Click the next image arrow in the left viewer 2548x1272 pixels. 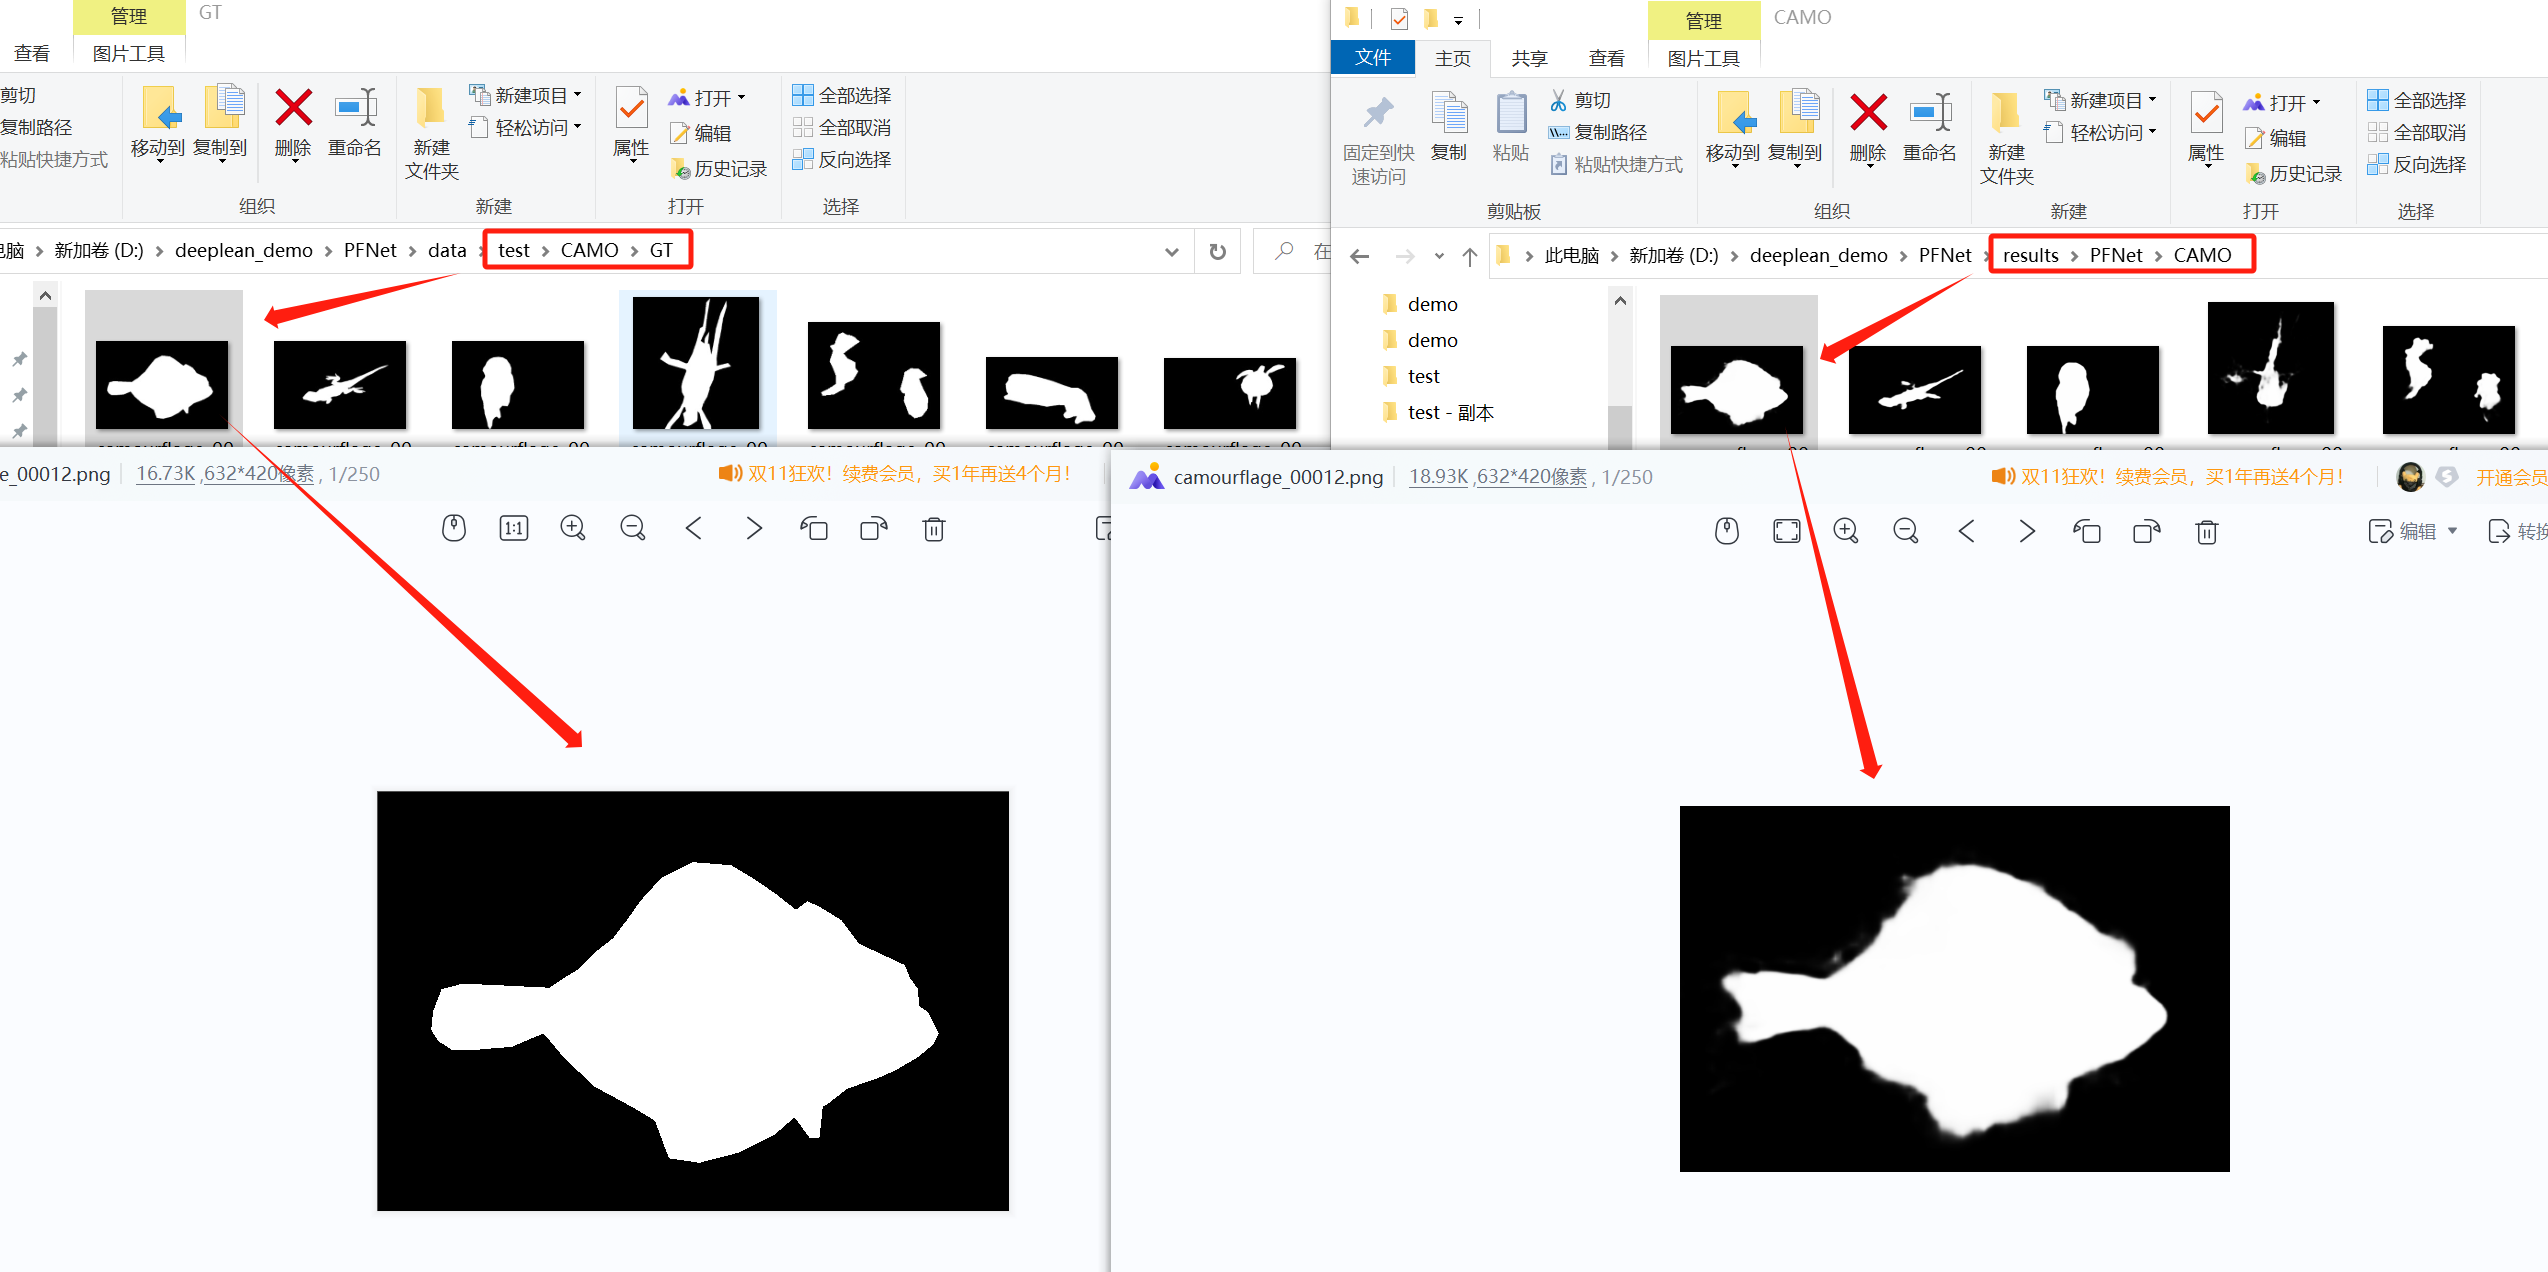pos(754,528)
